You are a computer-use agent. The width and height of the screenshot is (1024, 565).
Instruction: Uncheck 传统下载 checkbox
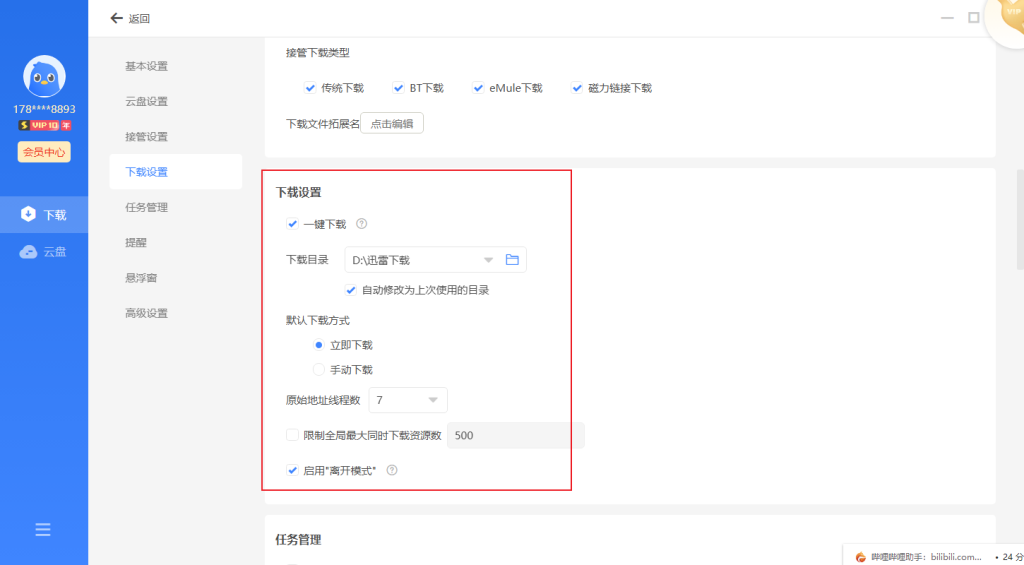(310, 88)
